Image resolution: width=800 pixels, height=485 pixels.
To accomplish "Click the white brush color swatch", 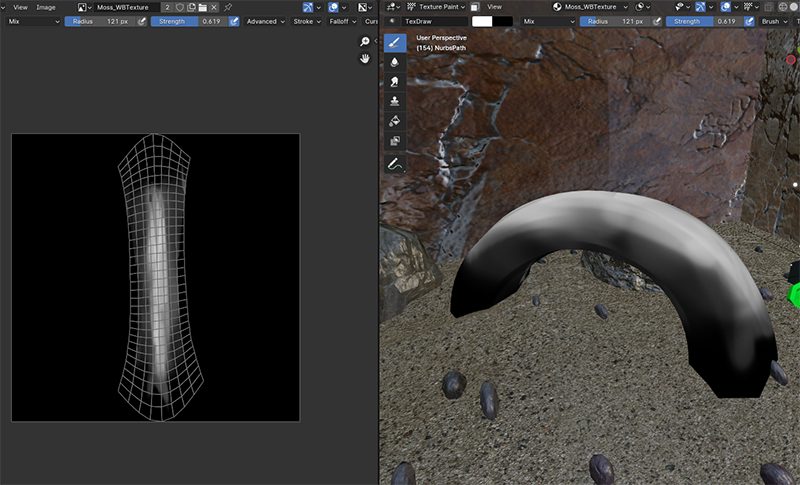I will tap(483, 20).
